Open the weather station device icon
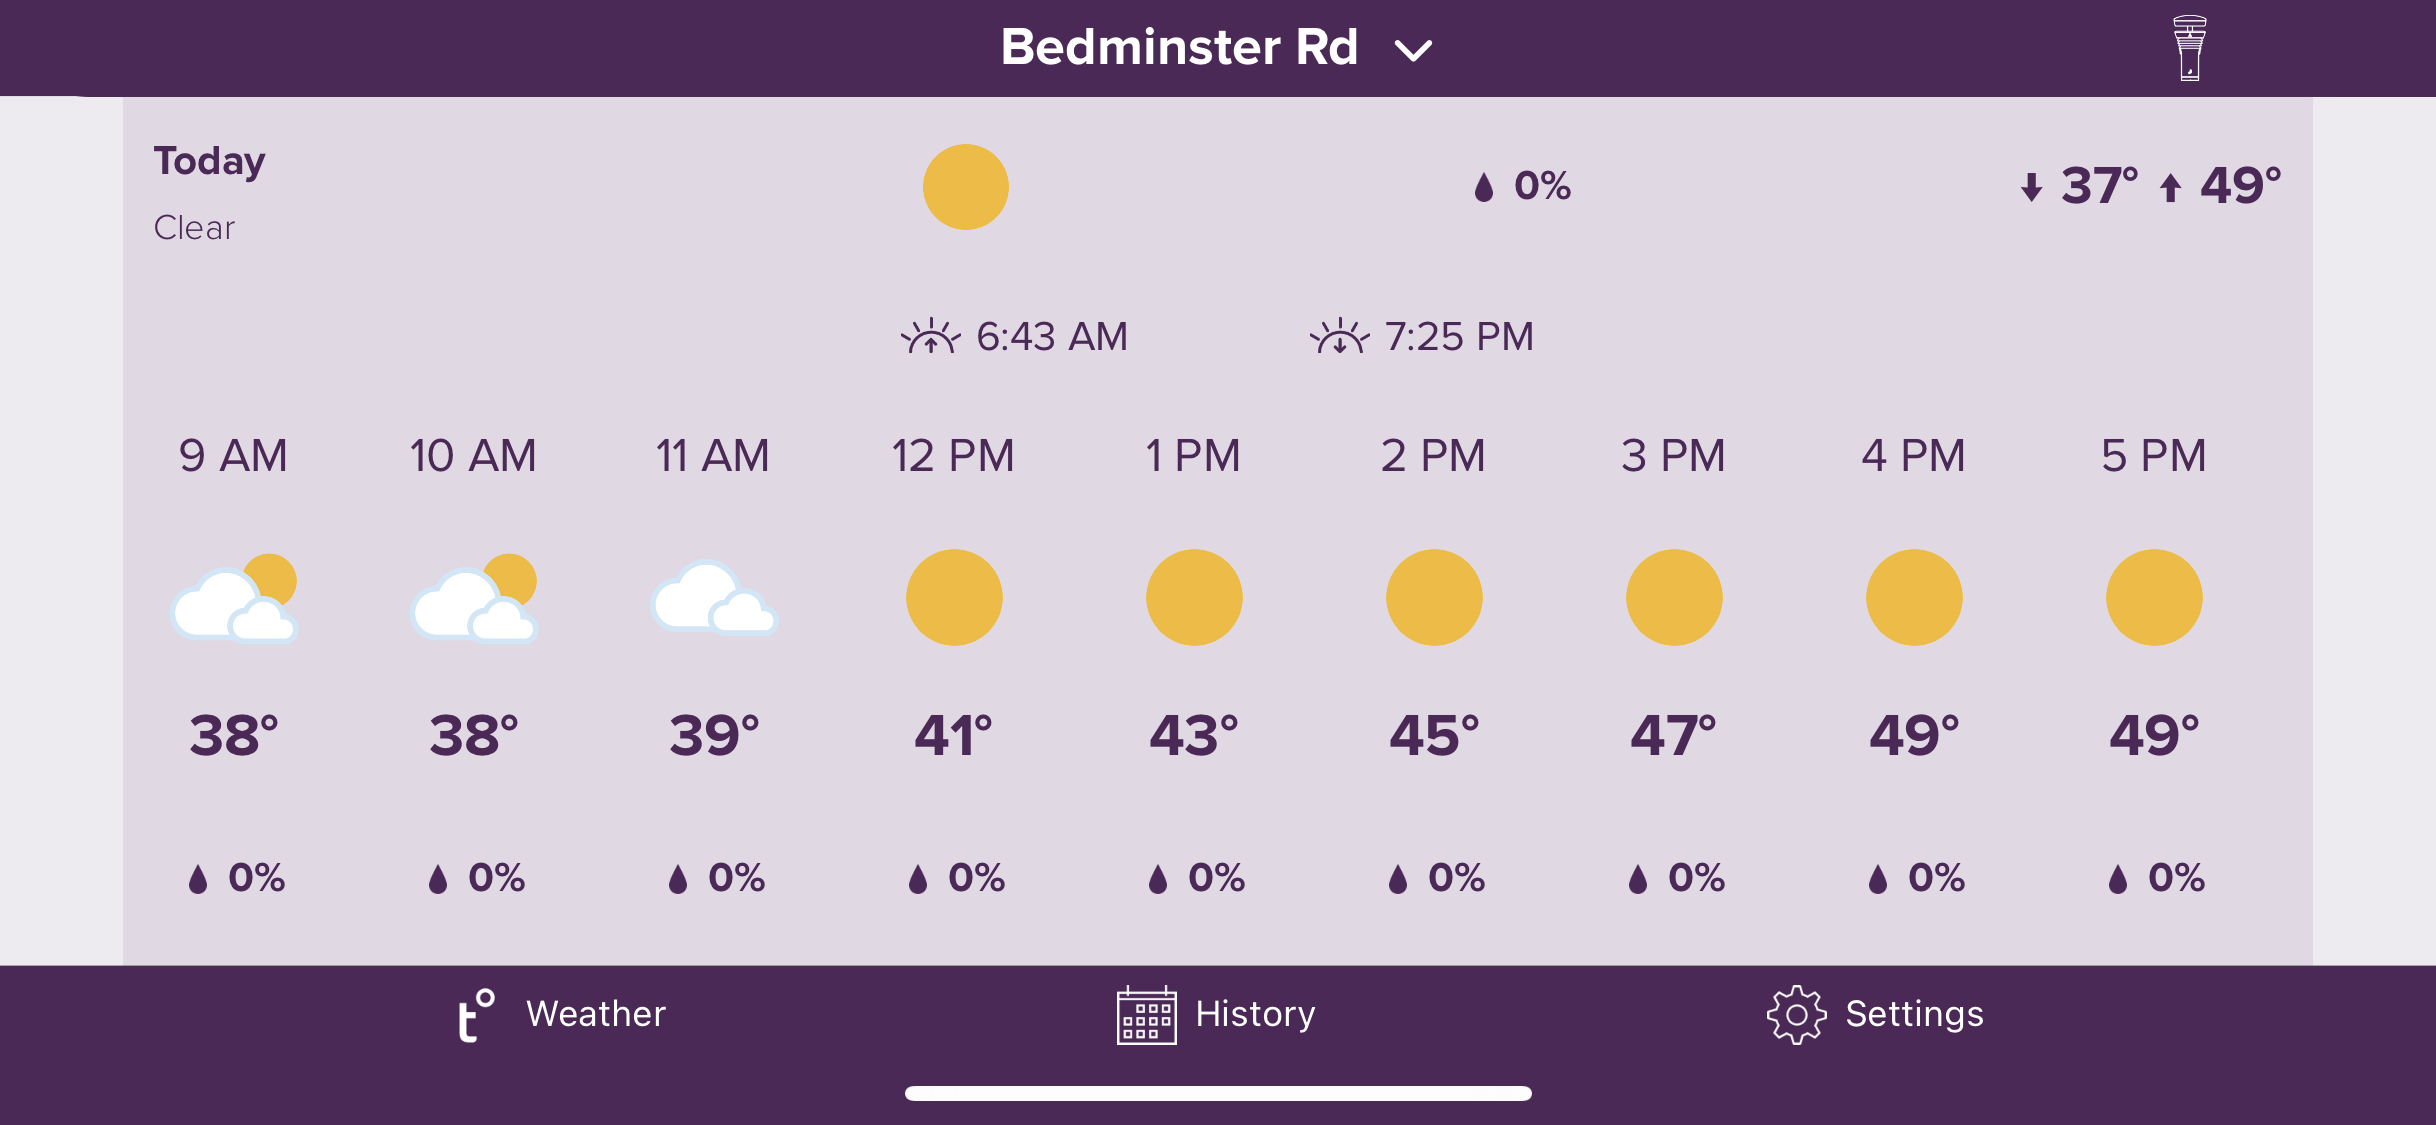 (2189, 48)
